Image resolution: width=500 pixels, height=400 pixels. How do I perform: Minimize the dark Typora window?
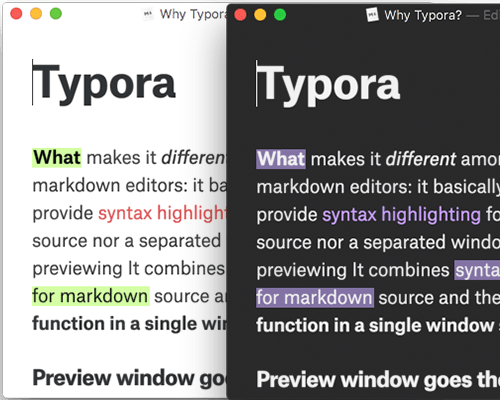click(x=260, y=15)
